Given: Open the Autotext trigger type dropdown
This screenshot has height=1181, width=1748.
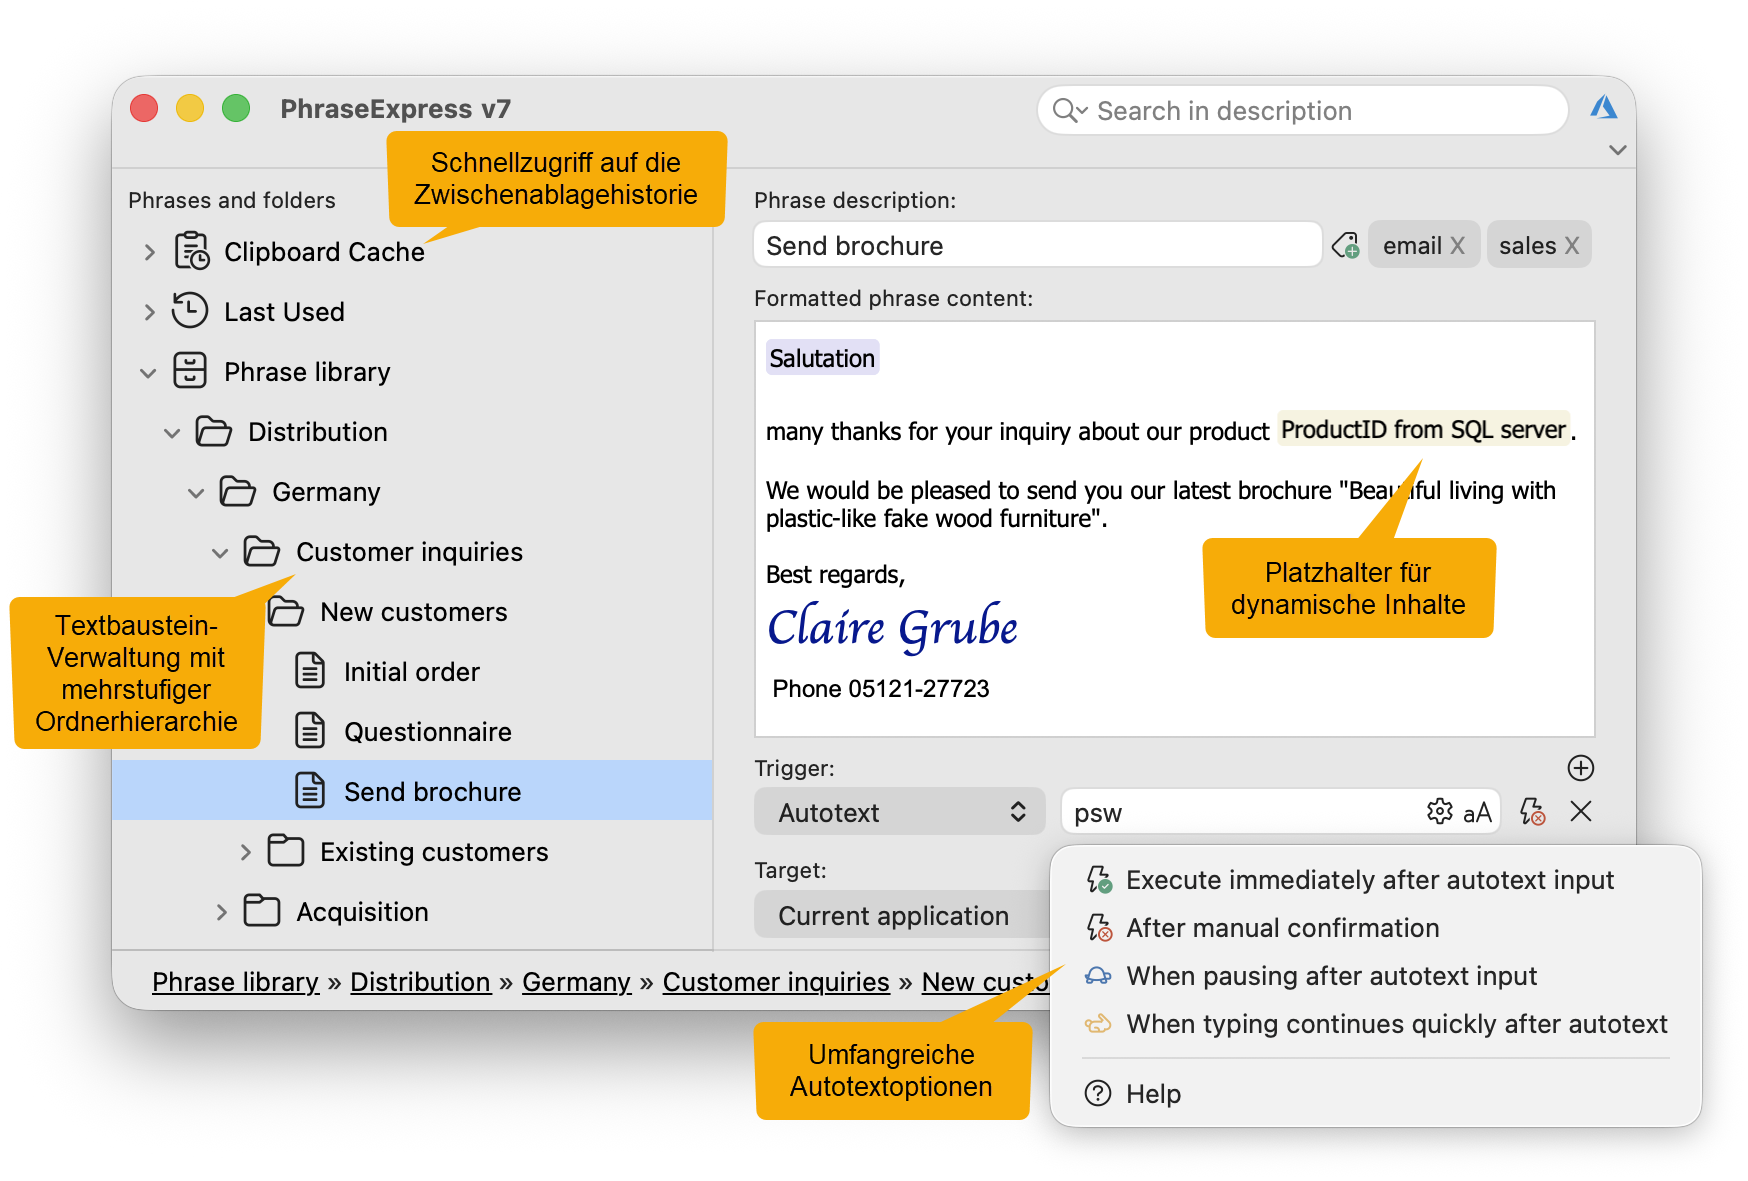Looking at the screenshot, I should coord(899,812).
